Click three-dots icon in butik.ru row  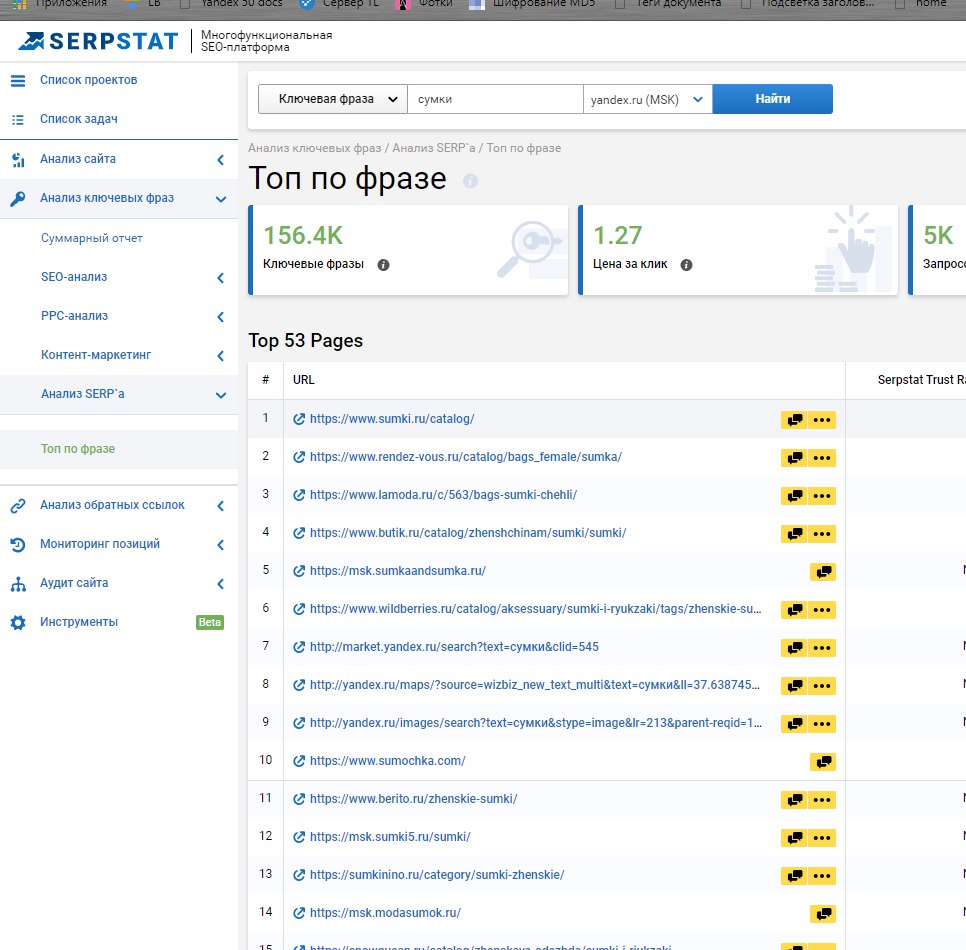coord(822,534)
